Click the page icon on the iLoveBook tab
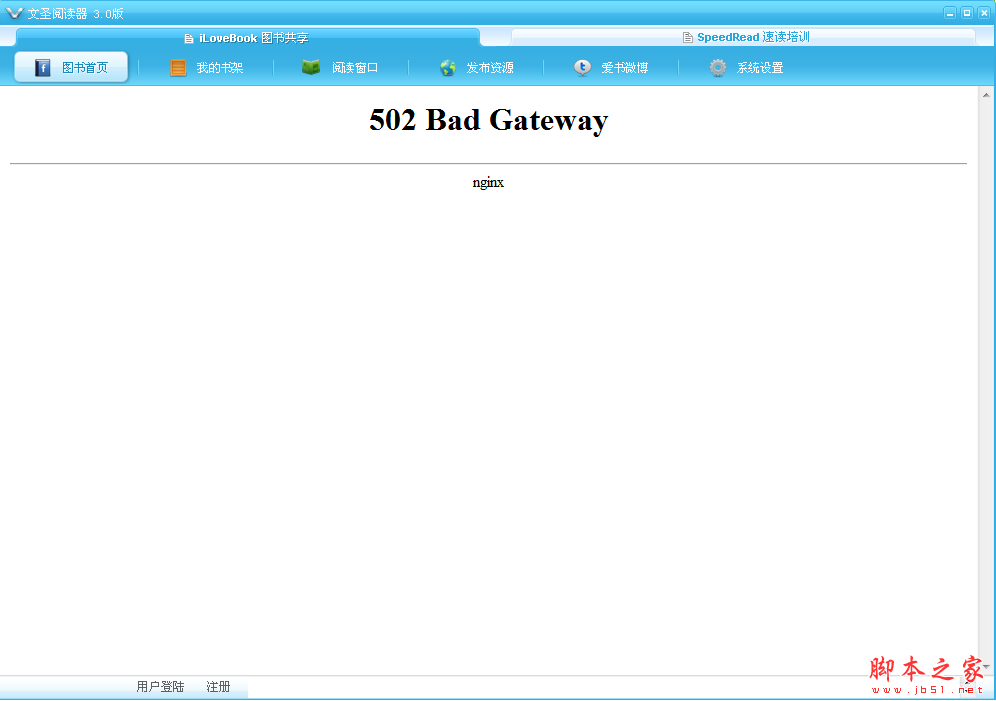The image size is (996, 701). click(x=189, y=39)
